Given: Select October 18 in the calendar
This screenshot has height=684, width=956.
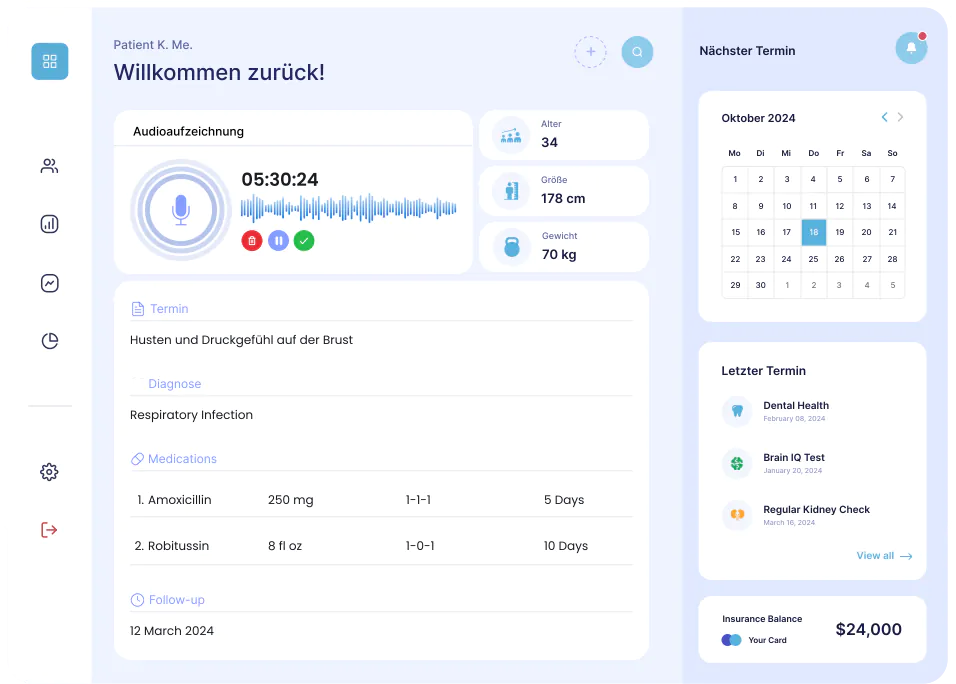Looking at the screenshot, I should click(x=813, y=232).
